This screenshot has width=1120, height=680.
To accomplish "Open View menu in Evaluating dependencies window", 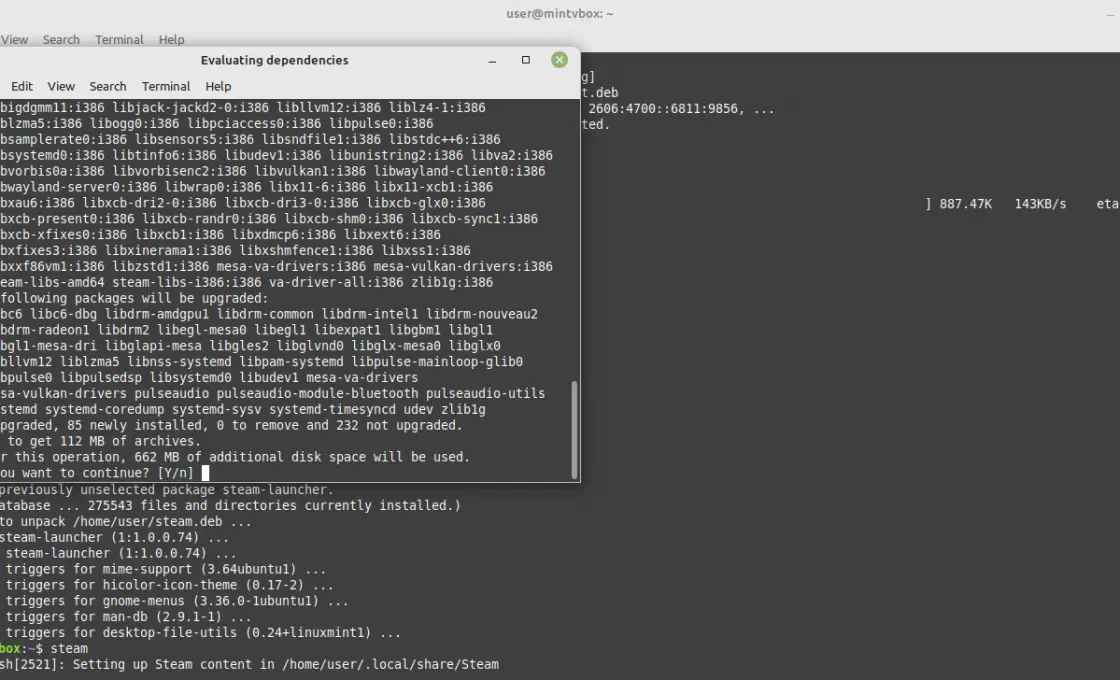I will [x=61, y=86].
